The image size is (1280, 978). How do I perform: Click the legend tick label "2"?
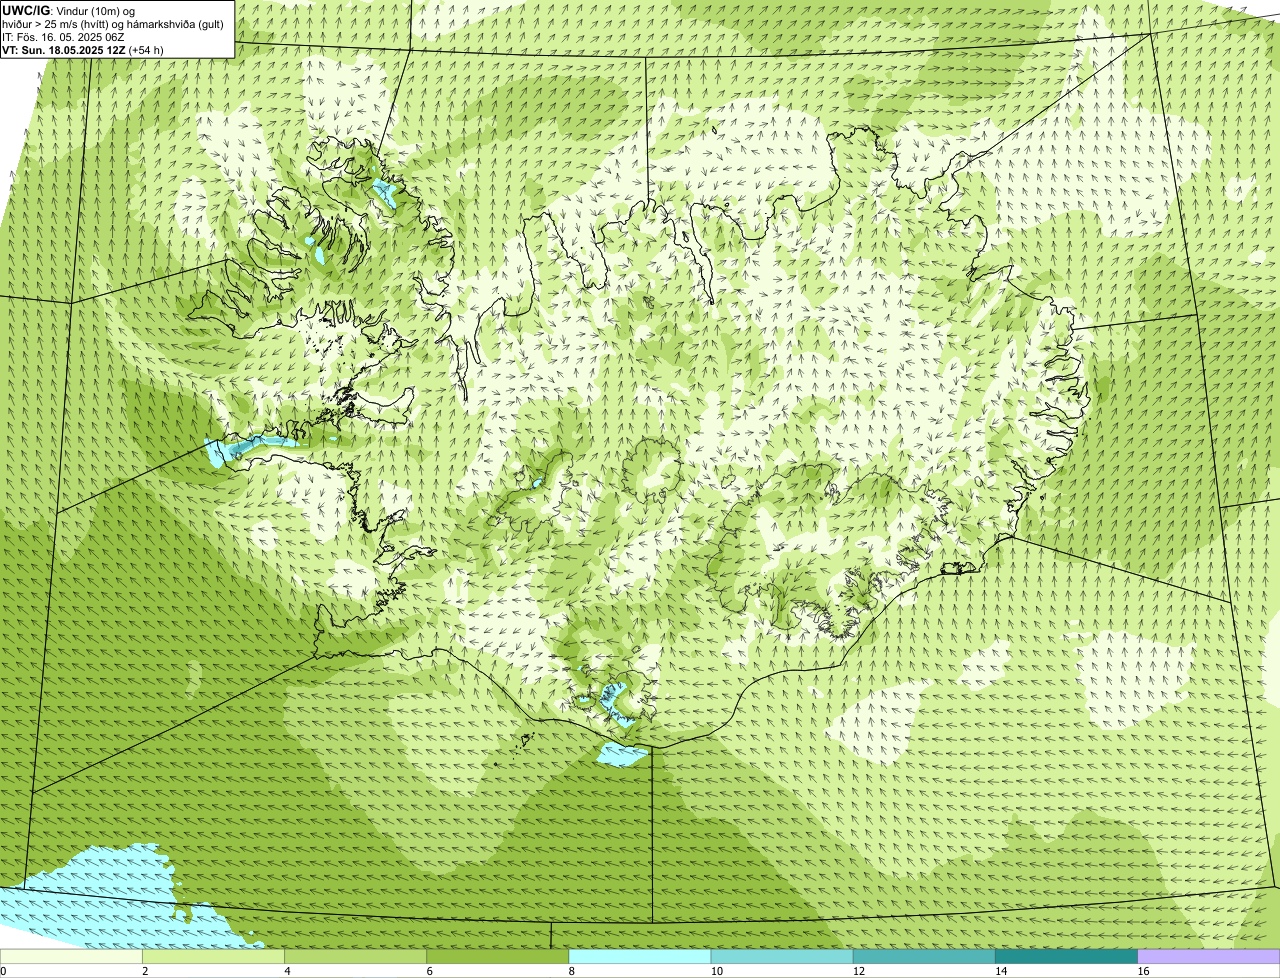click(x=145, y=971)
